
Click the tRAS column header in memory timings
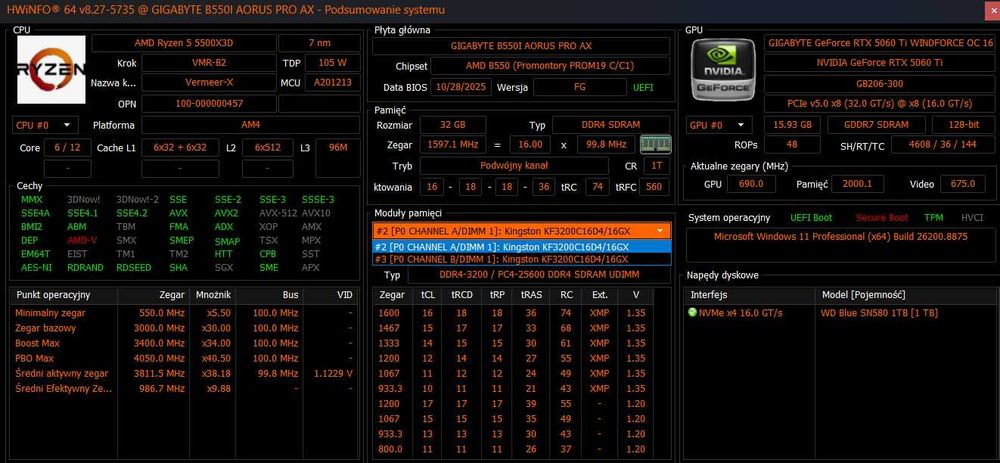[531, 295]
